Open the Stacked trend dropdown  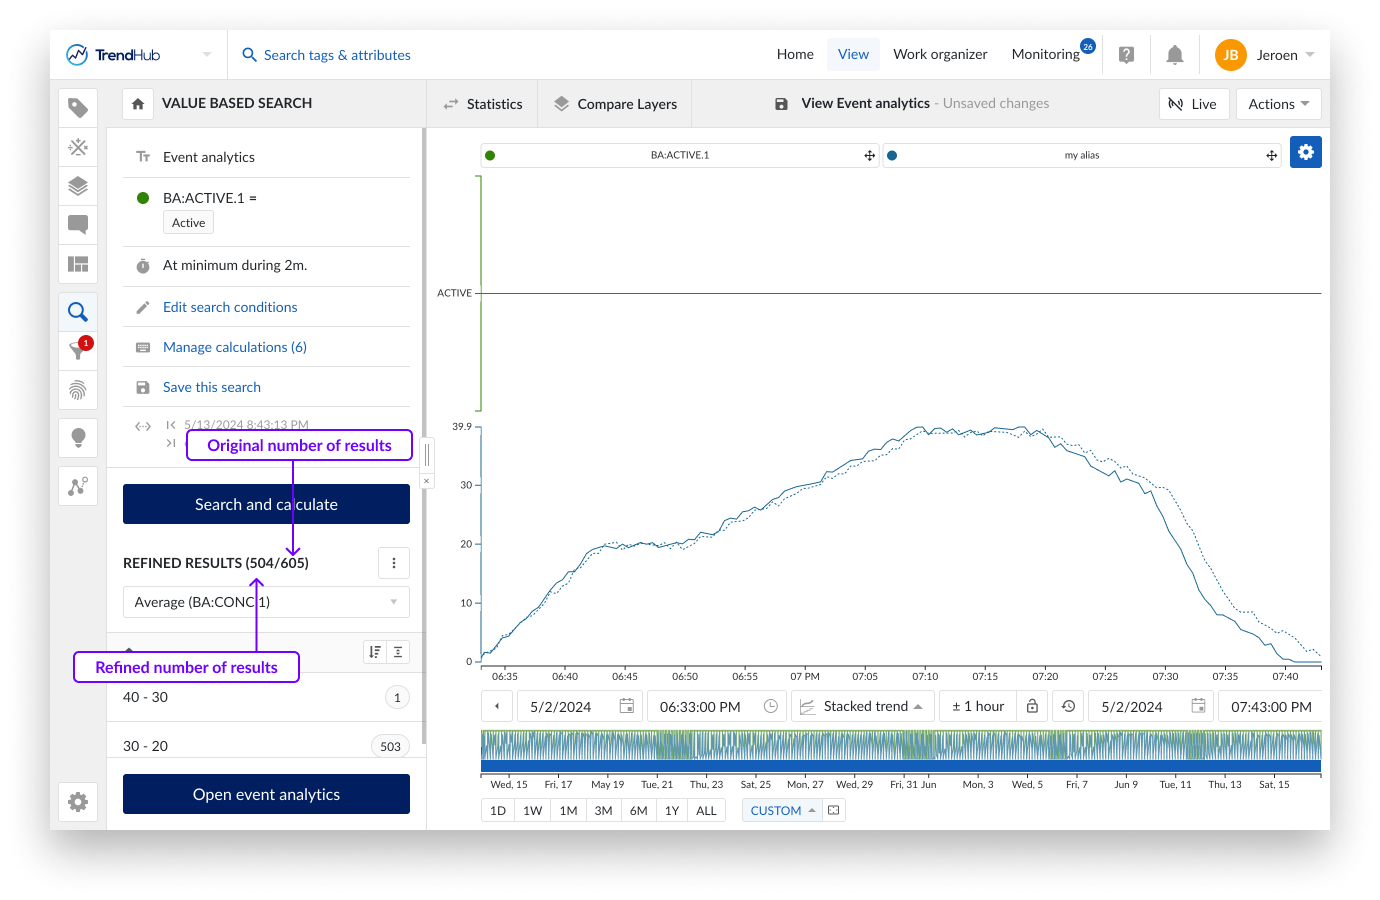[862, 706]
